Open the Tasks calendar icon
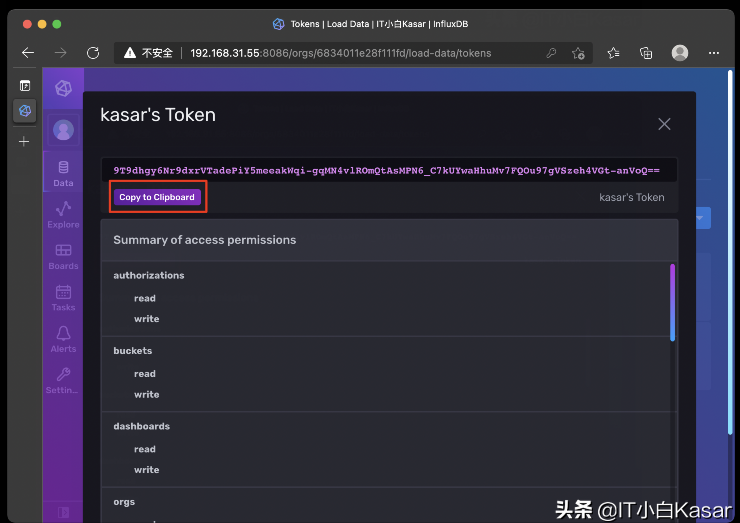 (63, 292)
